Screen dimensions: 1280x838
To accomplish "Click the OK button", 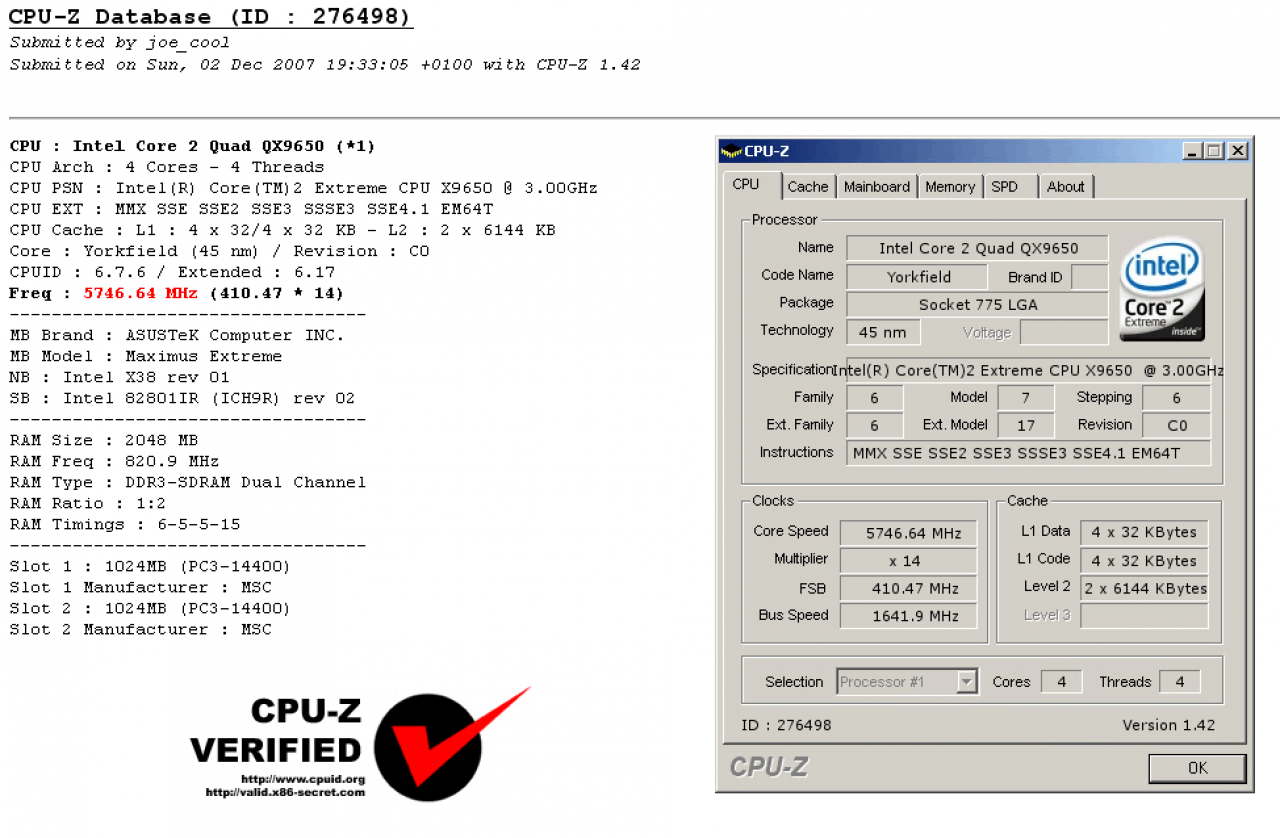I will [1197, 768].
